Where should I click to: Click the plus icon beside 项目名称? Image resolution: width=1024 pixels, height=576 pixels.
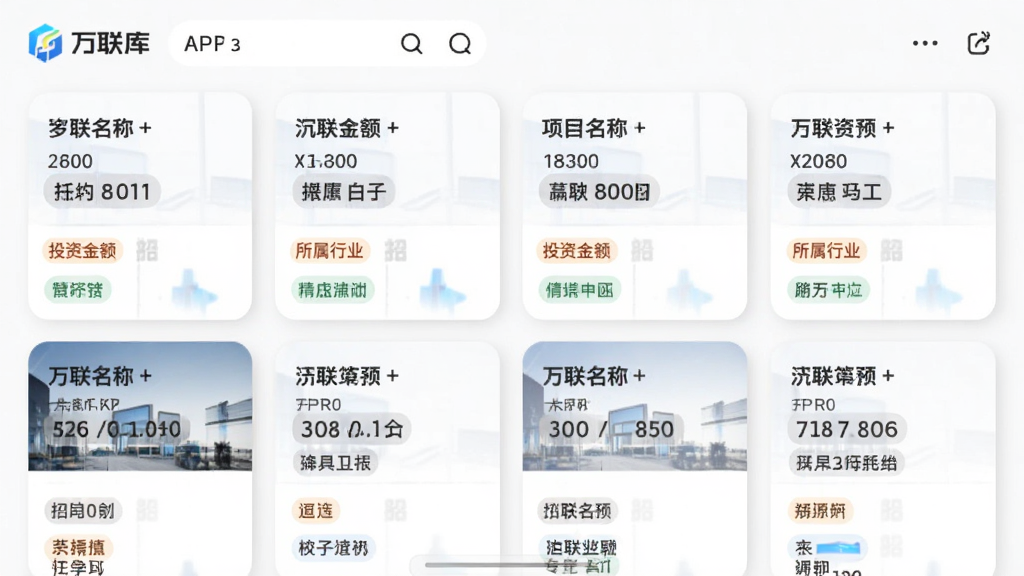click(x=640, y=127)
